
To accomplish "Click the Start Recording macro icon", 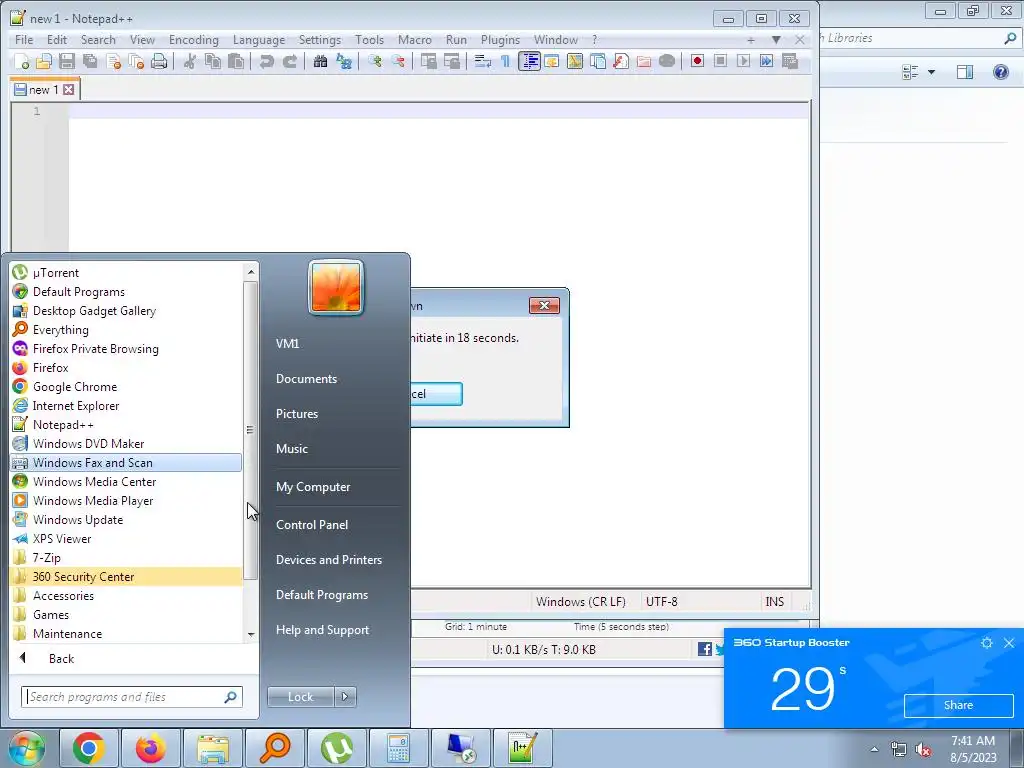I will pyautogui.click(x=697, y=61).
